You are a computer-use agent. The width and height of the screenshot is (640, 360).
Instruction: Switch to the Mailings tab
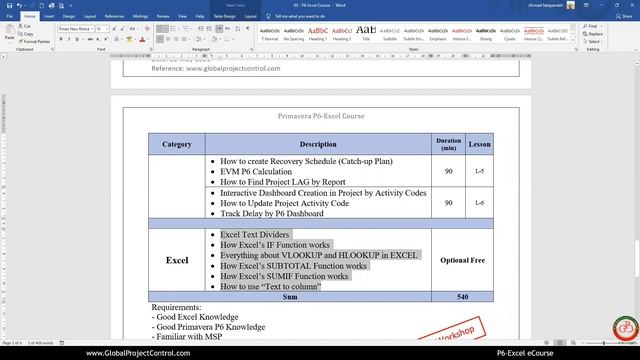(x=140, y=16)
